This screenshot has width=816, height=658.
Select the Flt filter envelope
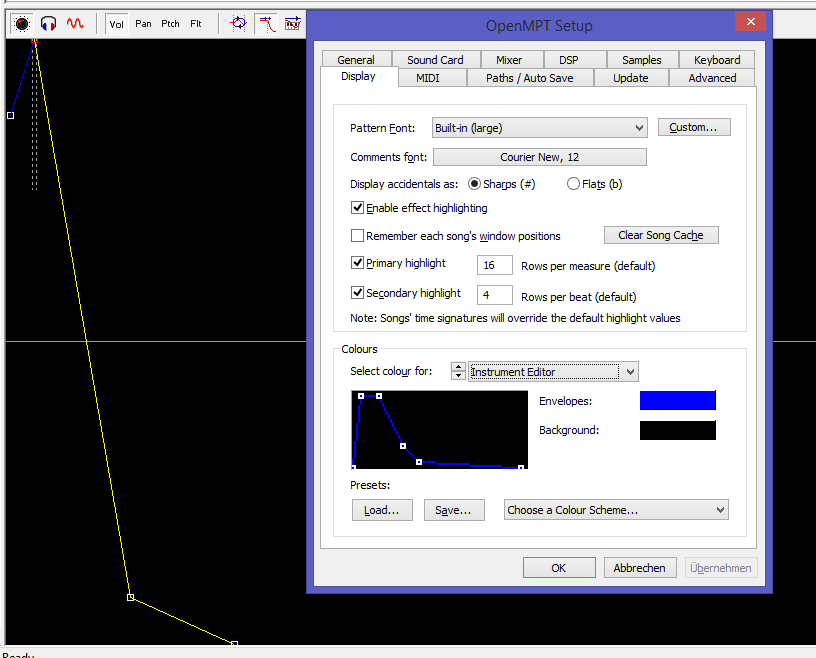[196, 23]
